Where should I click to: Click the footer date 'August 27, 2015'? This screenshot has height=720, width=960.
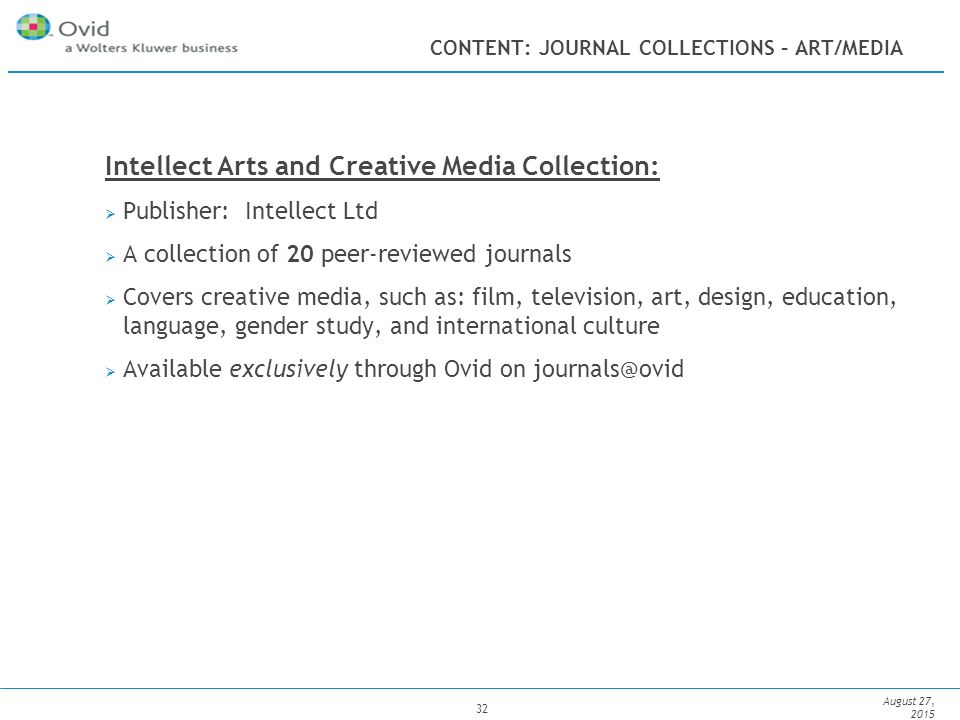coord(909,707)
